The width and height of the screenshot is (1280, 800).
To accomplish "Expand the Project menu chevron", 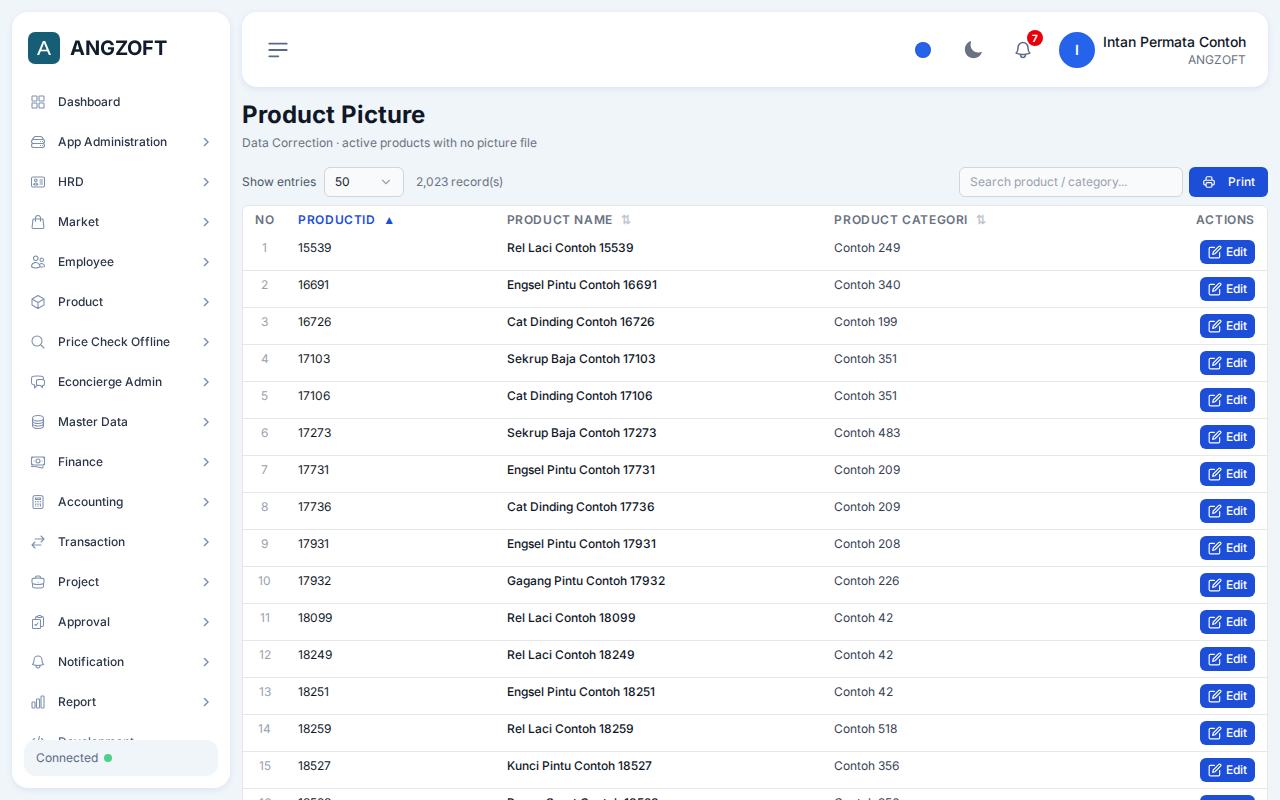I will pos(206,582).
